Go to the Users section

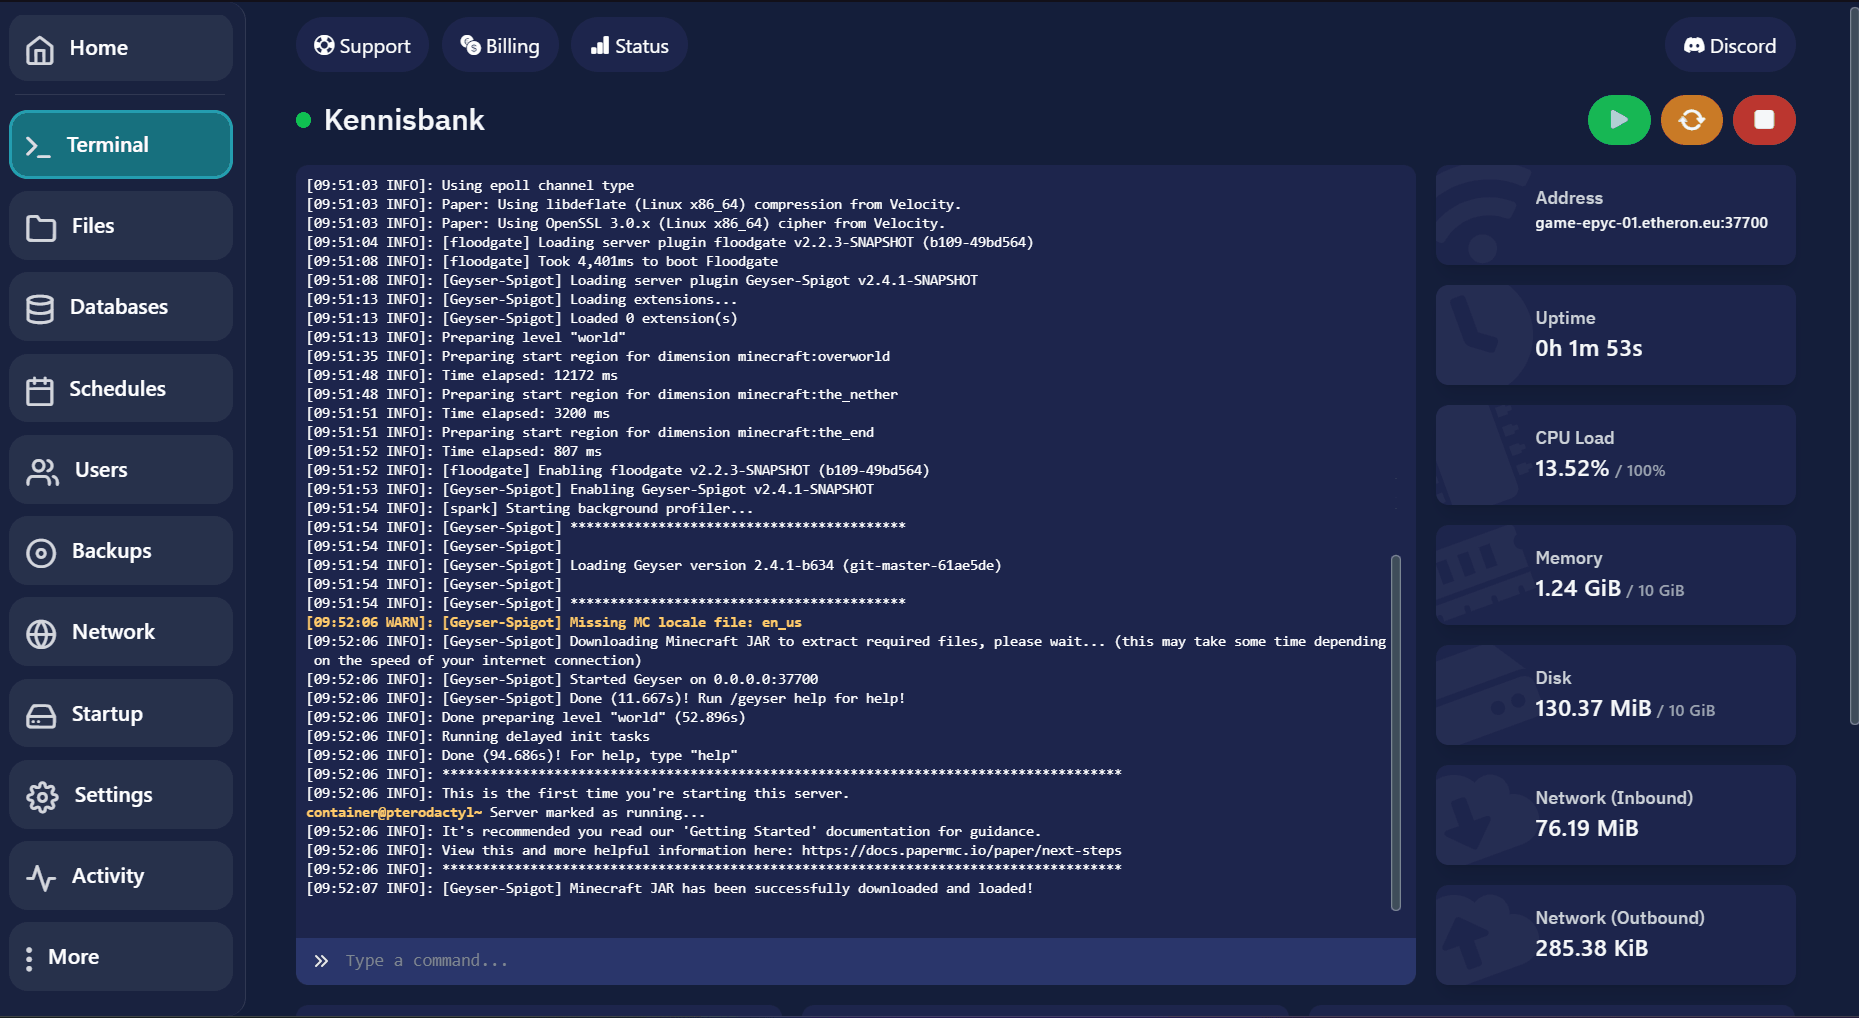121,470
